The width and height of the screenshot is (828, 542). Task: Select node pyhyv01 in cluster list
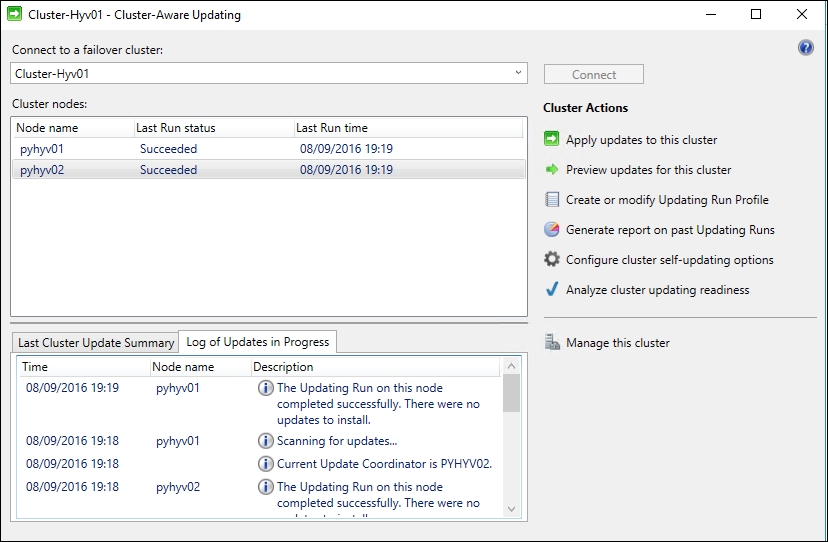[42, 149]
